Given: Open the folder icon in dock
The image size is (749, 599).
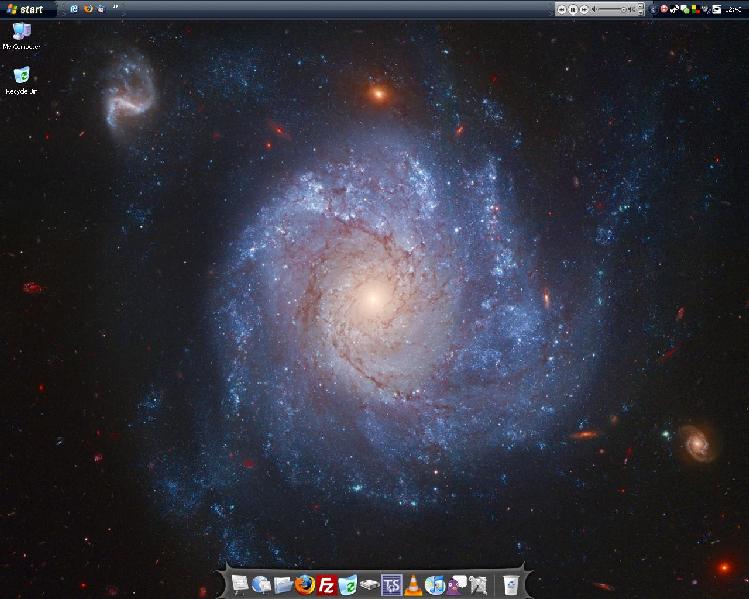Looking at the screenshot, I should [283, 585].
